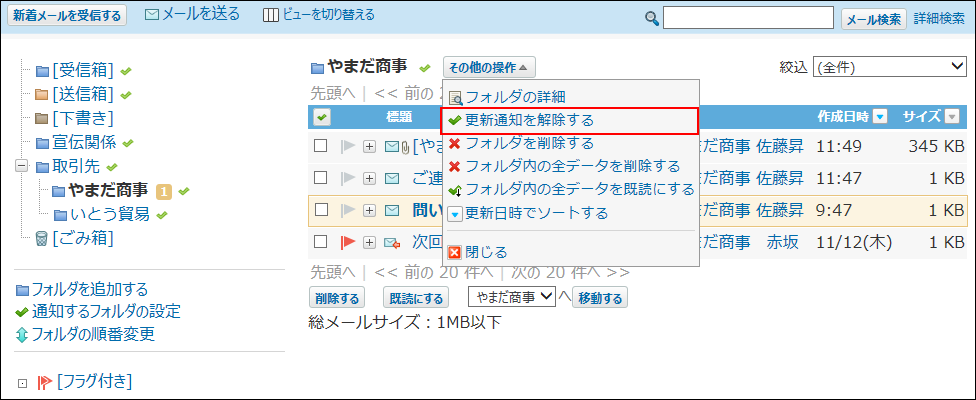Click the green check next to 受信箱
Image resolution: width=976 pixels, height=400 pixels.
pyautogui.click(x=126, y=71)
